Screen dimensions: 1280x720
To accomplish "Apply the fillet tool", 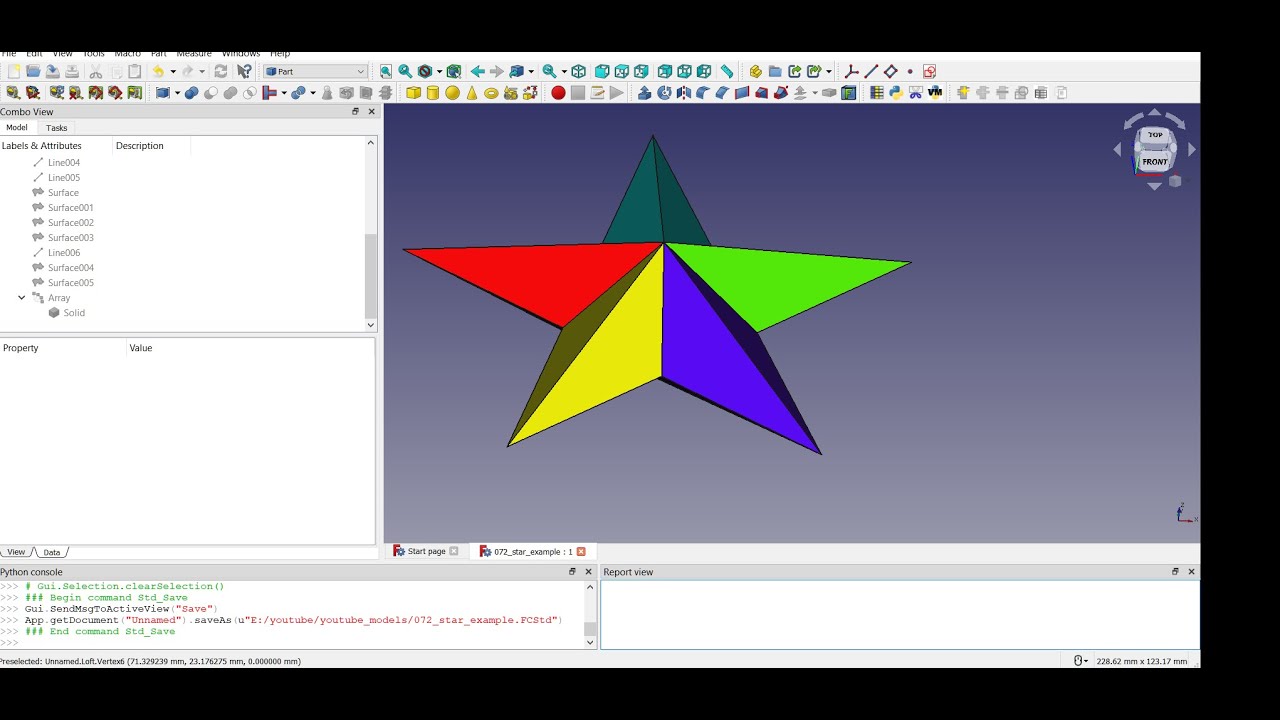I will 702,93.
